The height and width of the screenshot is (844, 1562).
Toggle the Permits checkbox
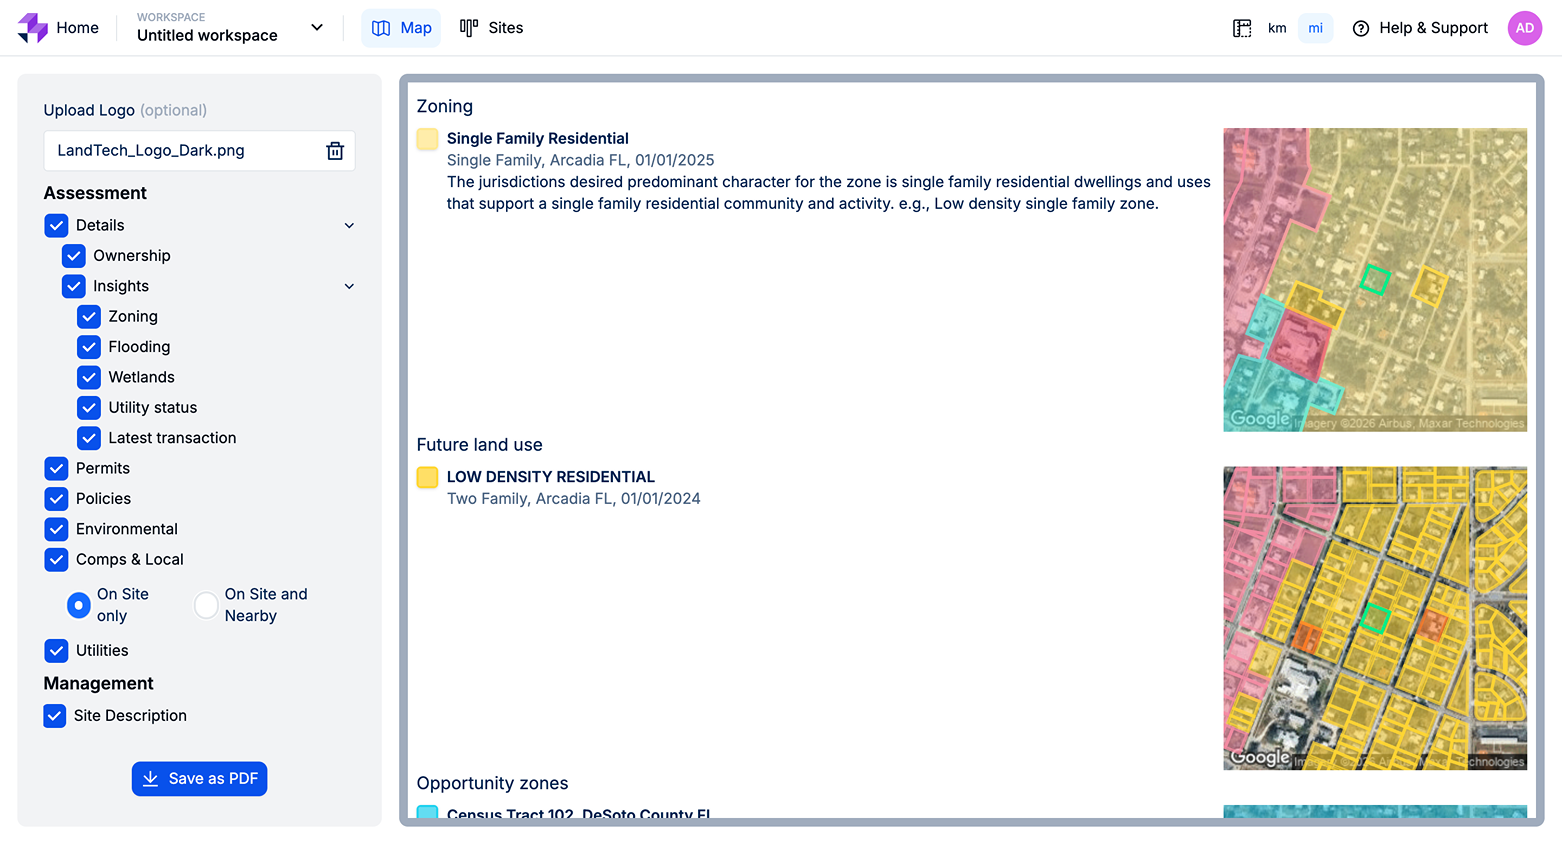coord(57,469)
